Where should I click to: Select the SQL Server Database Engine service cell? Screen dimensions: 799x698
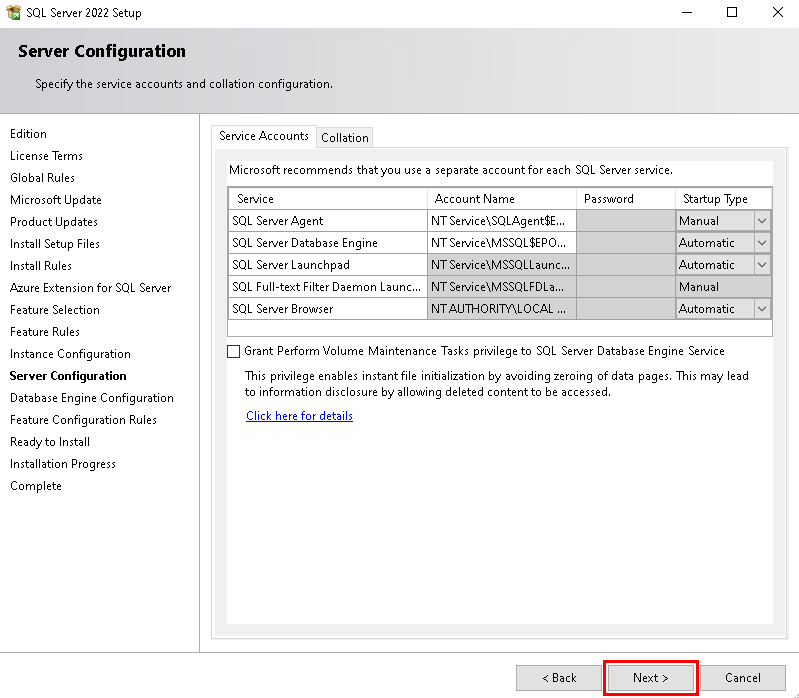pyautogui.click(x=328, y=243)
